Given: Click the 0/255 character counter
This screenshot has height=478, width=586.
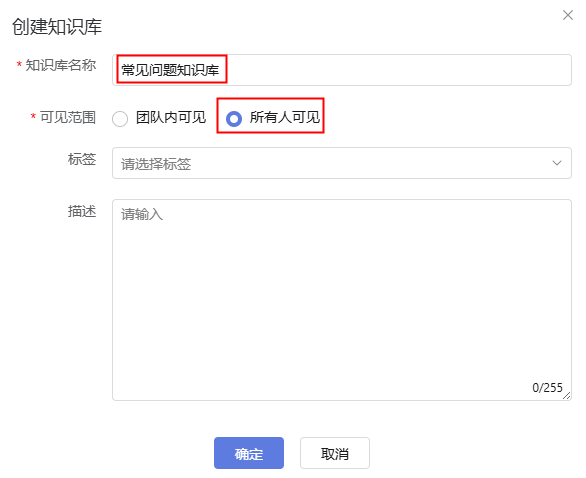Looking at the screenshot, I should tap(547, 388).
